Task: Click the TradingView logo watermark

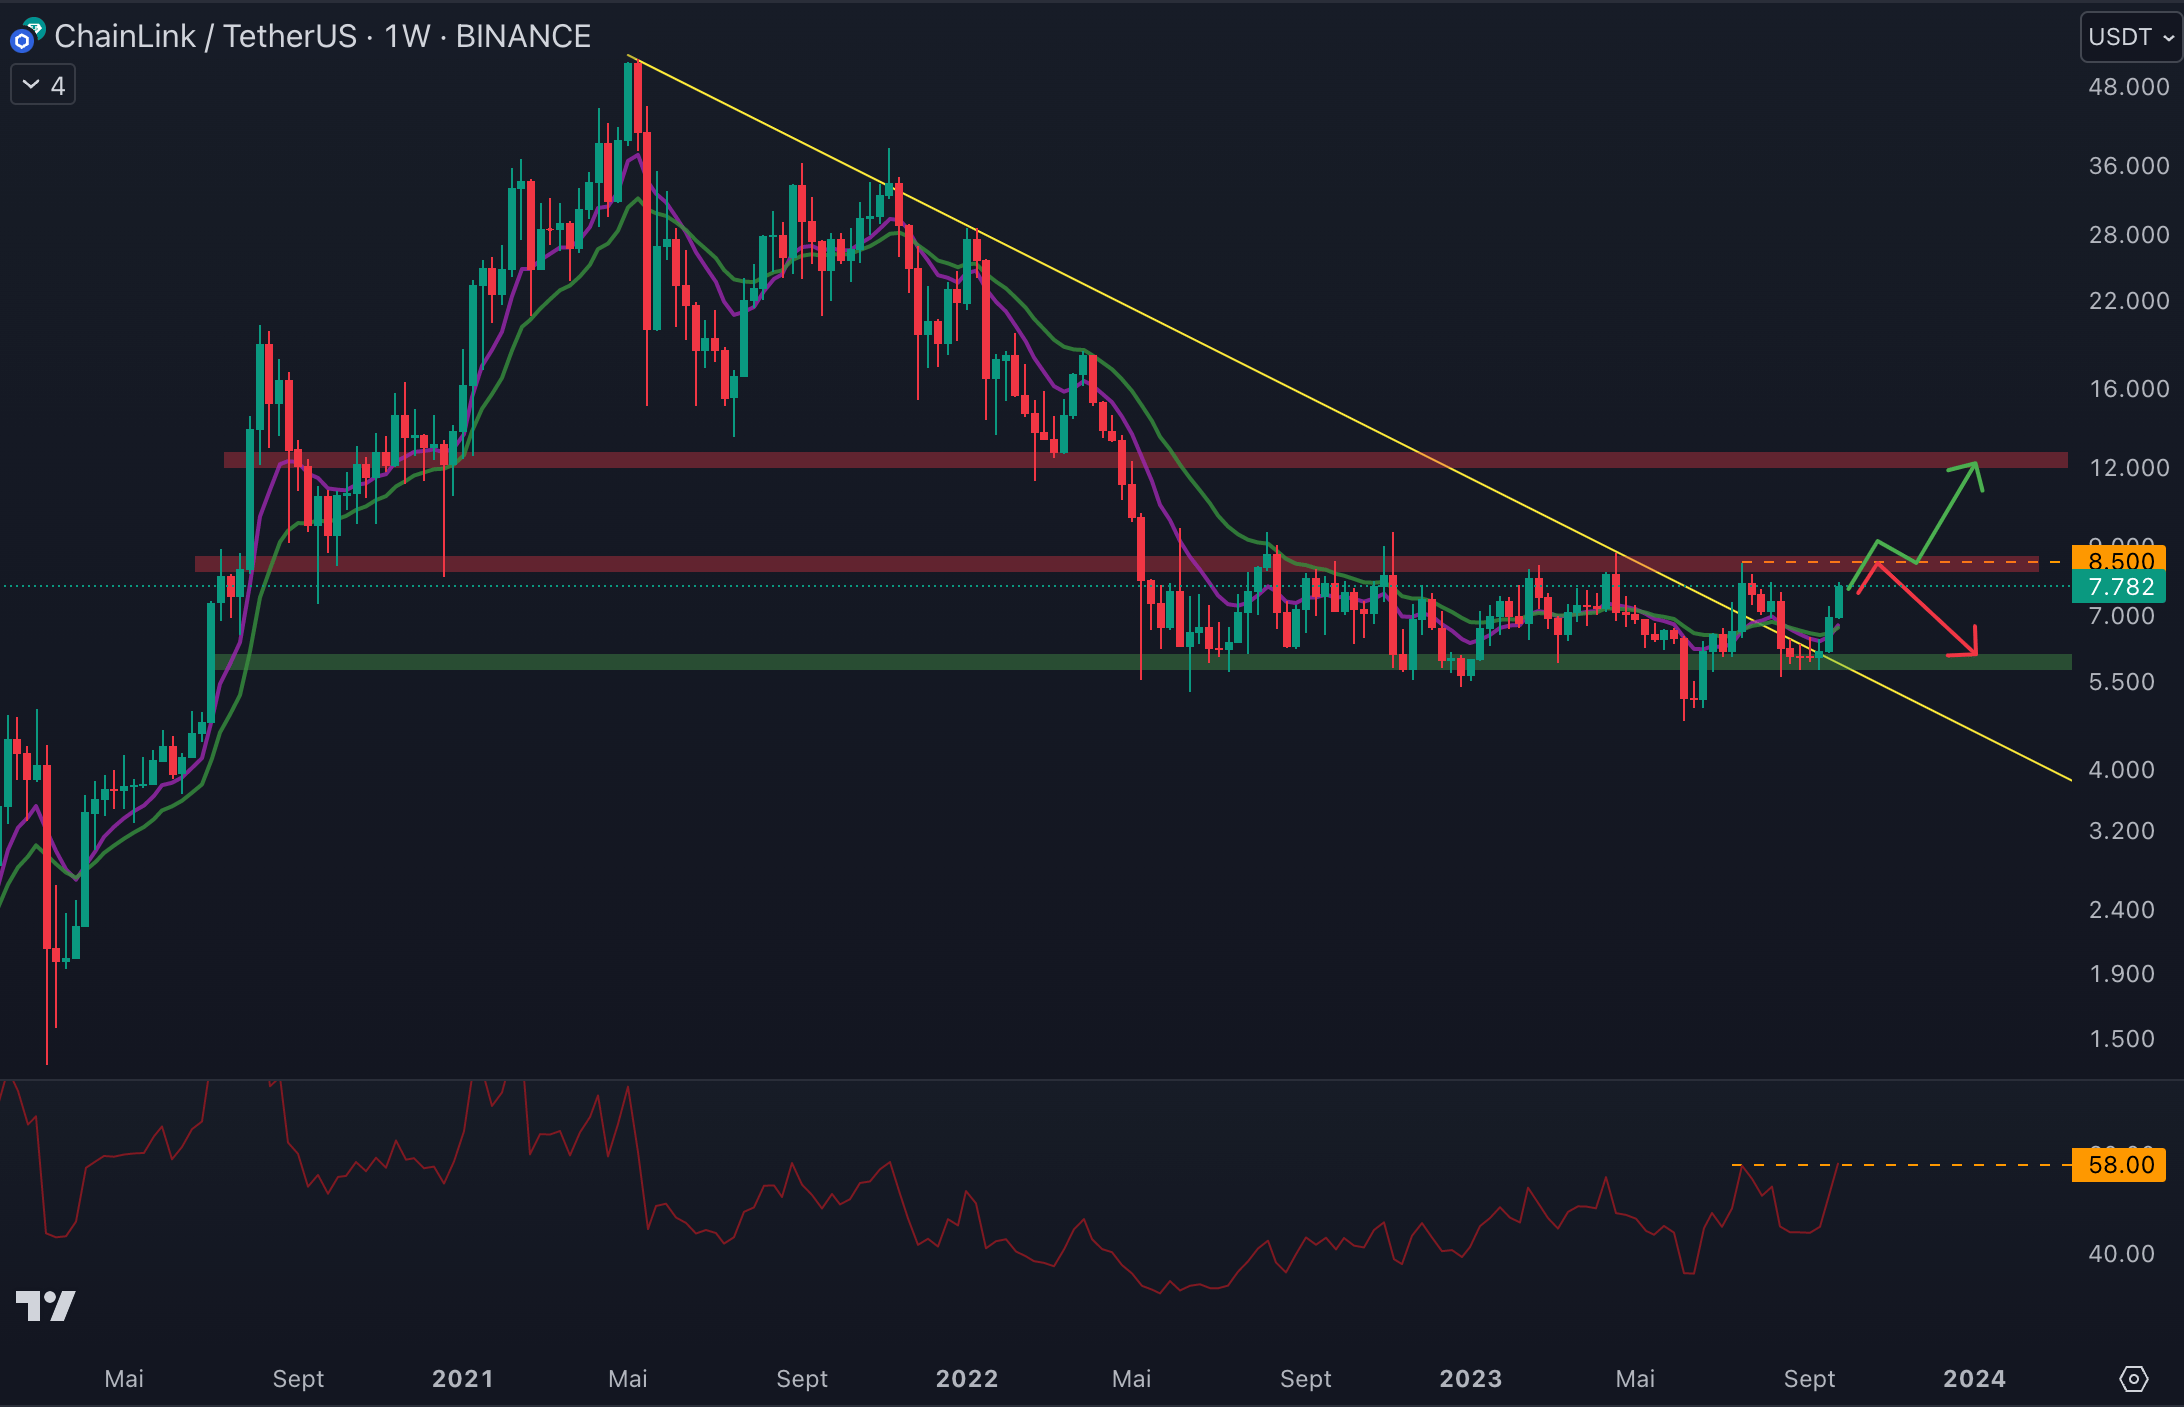Action: 46,1305
